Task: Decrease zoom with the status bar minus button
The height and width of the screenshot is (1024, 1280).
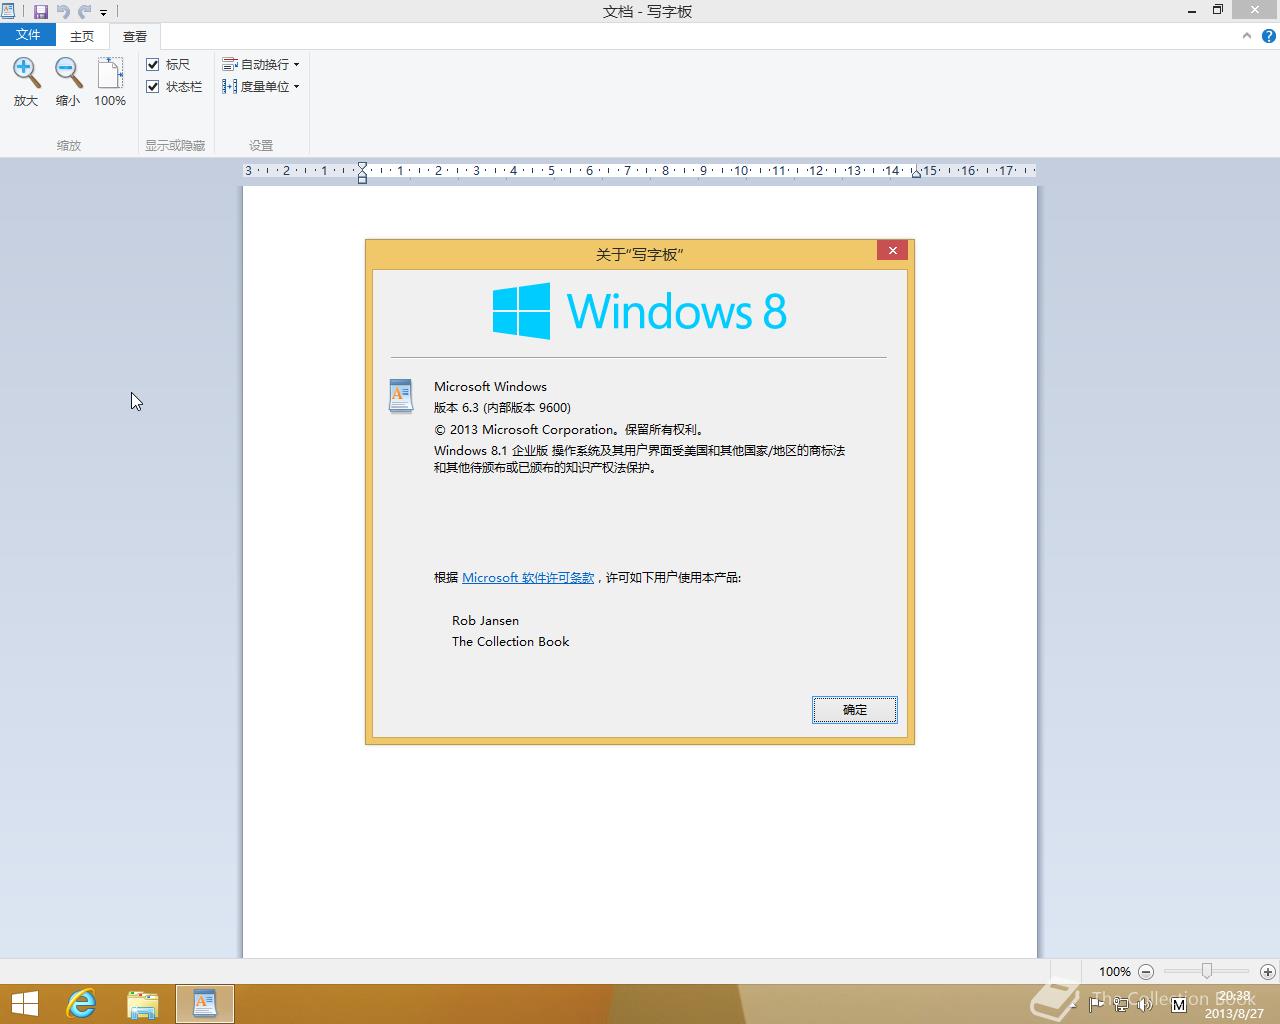Action: (1146, 971)
